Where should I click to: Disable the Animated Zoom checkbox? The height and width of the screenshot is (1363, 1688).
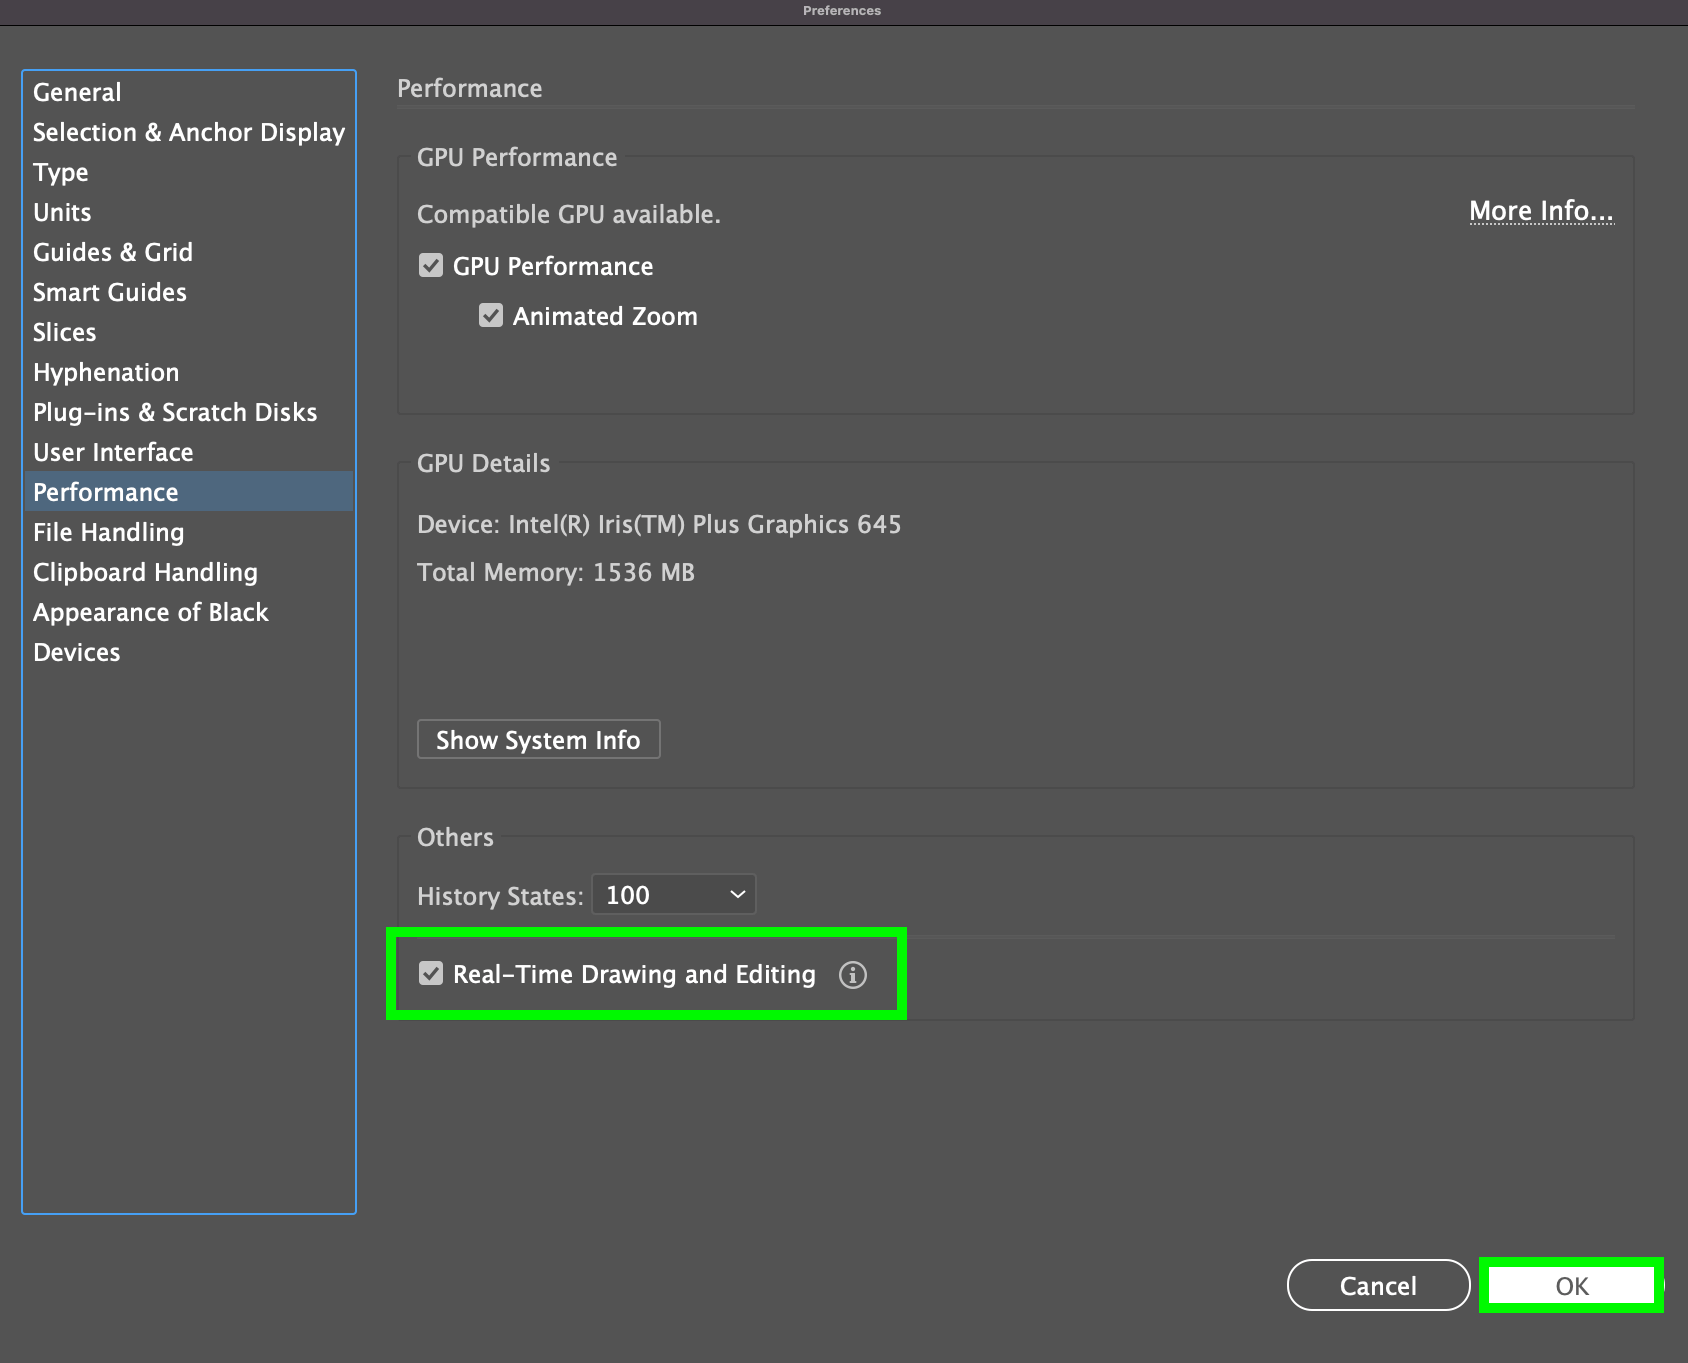(491, 316)
